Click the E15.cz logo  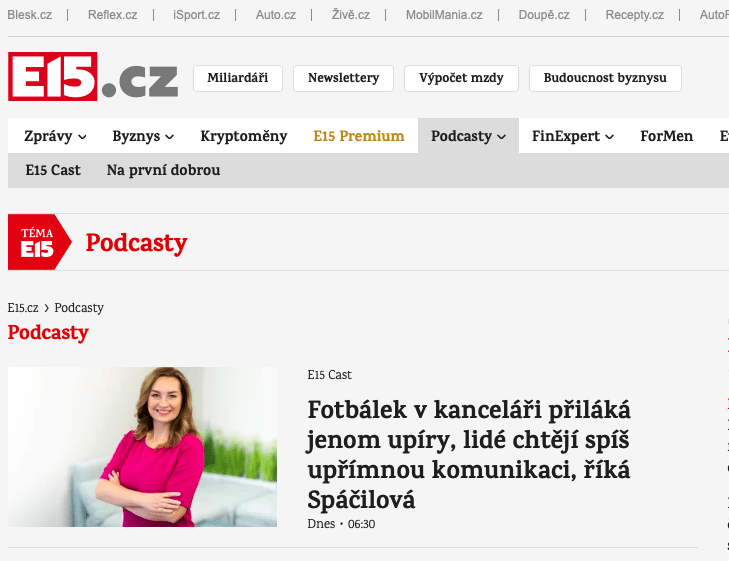(x=93, y=76)
